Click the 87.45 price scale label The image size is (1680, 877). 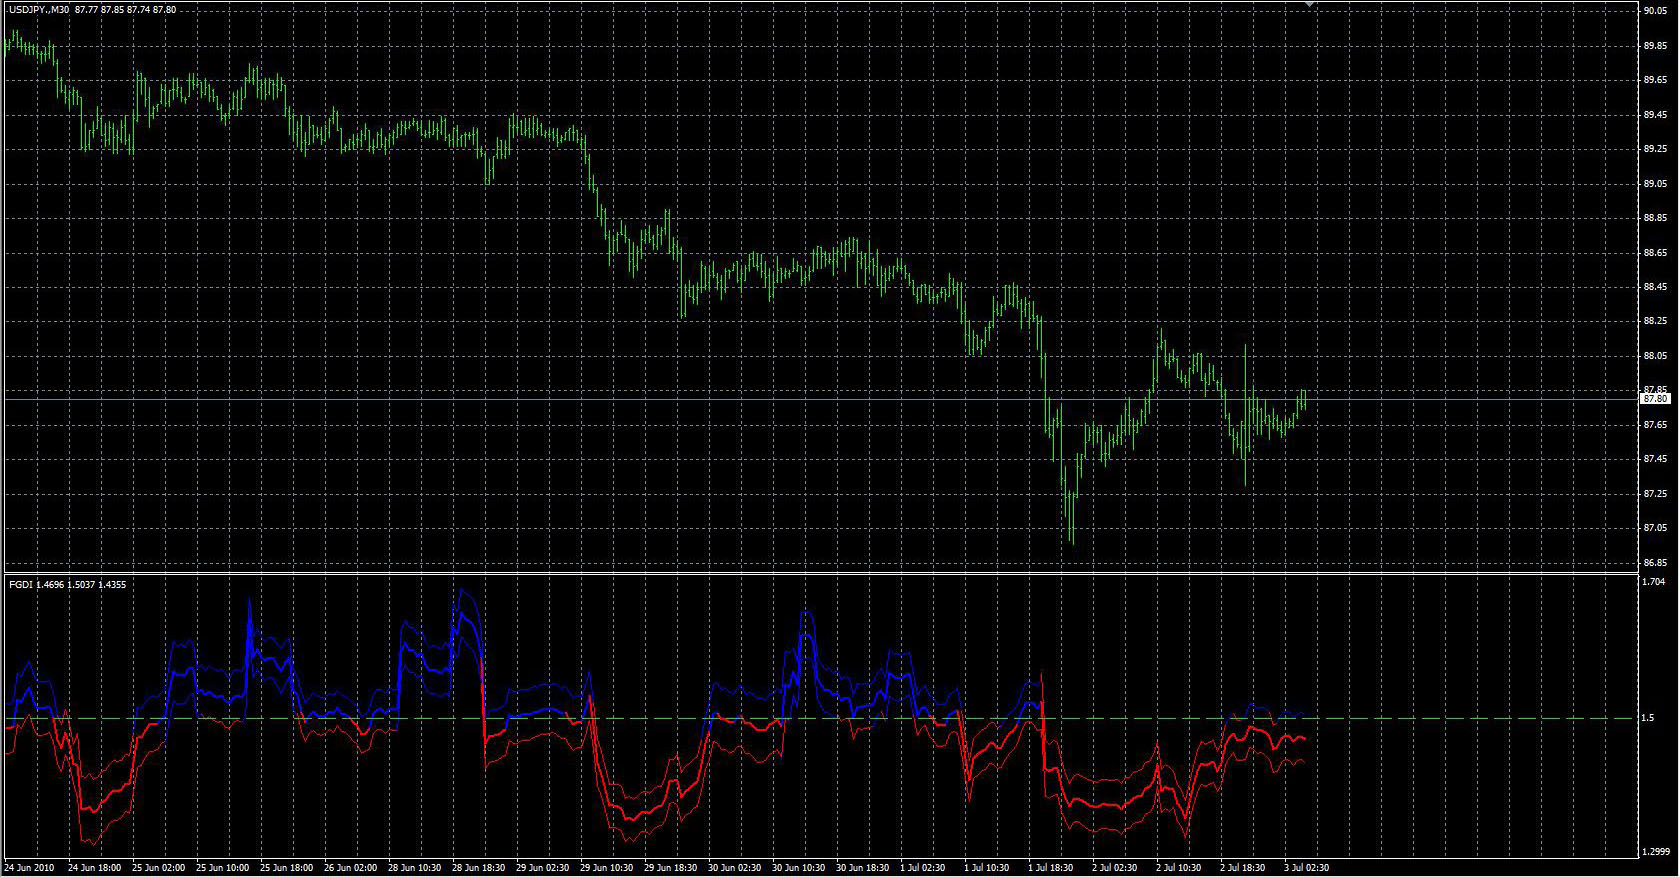click(x=1655, y=459)
